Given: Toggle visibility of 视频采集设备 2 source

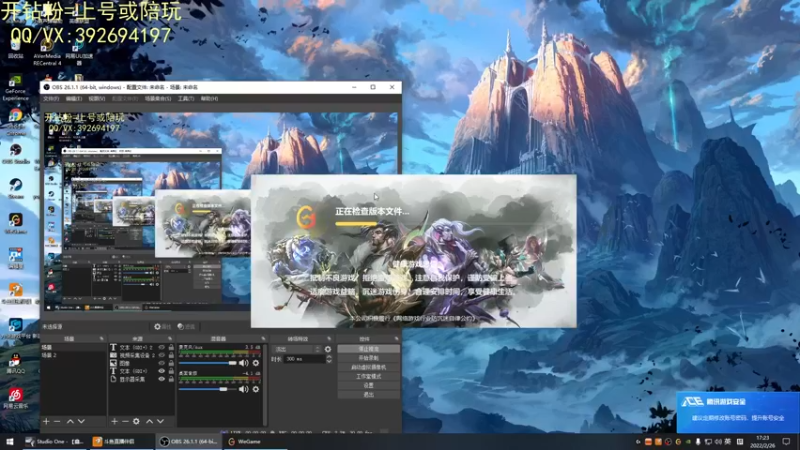Looking at the screenshot, I should coord(162,355).
